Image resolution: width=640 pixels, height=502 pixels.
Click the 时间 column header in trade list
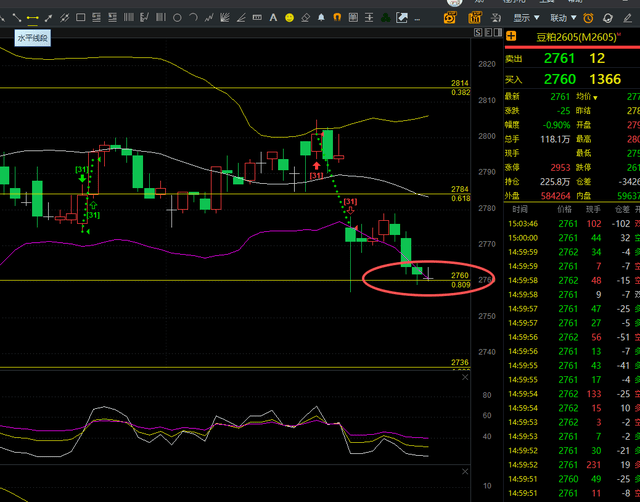coord(520,211)
